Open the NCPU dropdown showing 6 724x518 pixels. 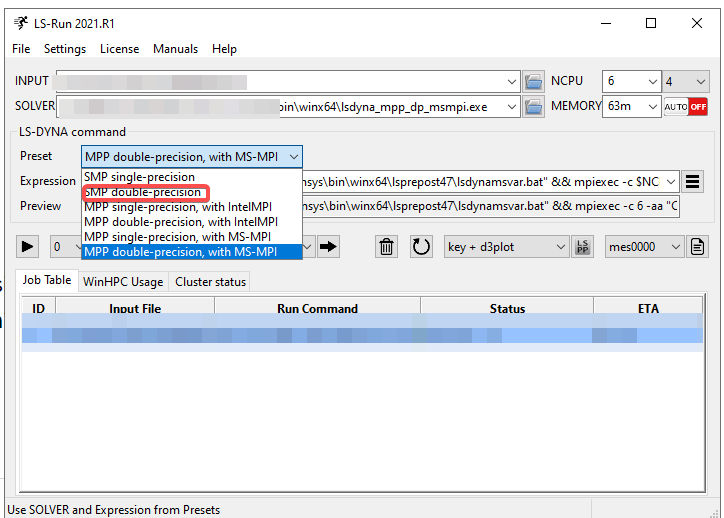coord(632,82)
